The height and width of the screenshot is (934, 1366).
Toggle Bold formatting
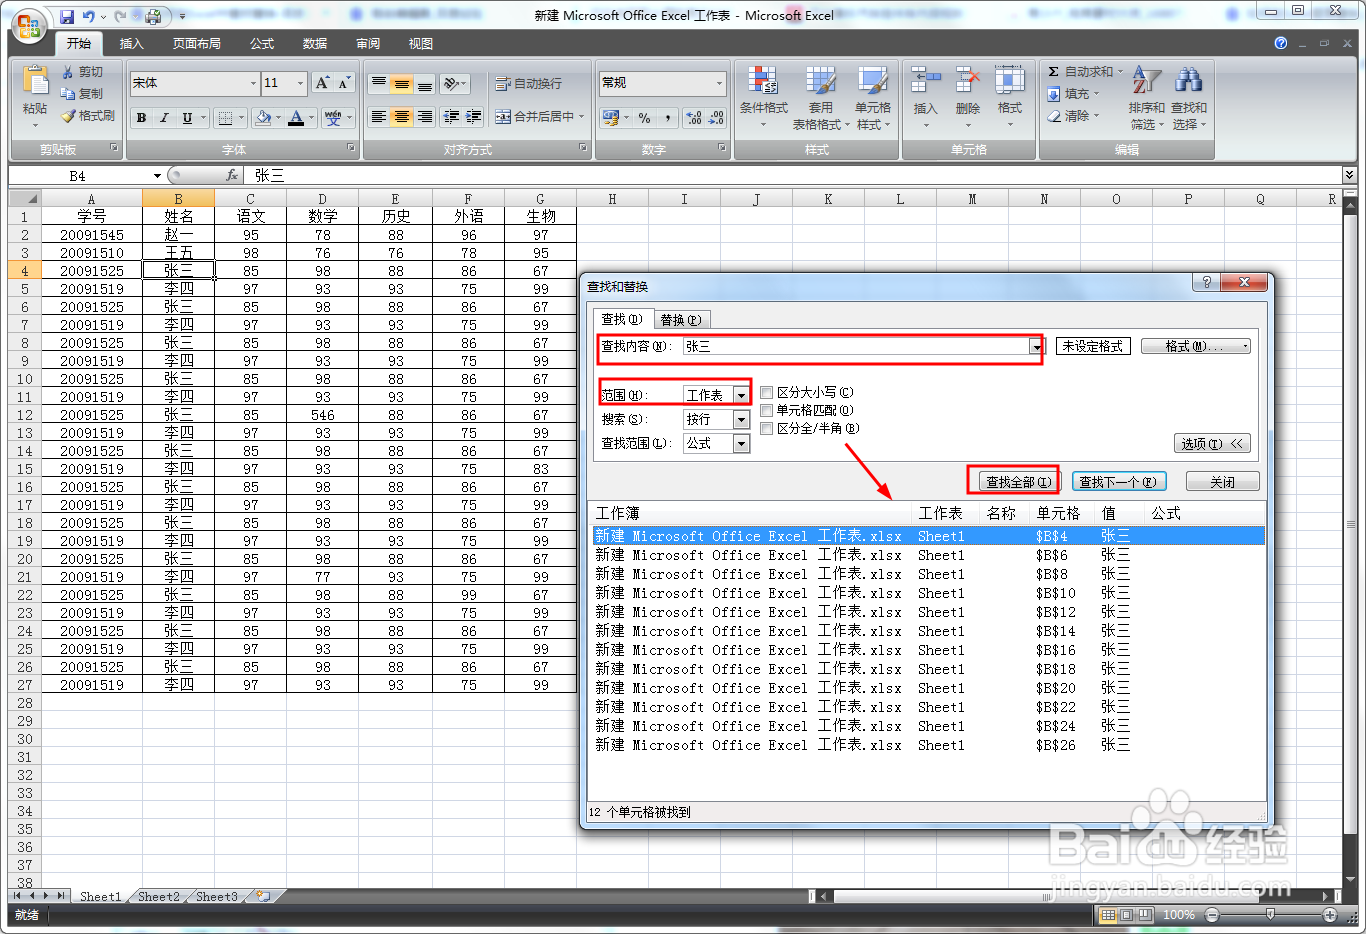coord(141,118)
